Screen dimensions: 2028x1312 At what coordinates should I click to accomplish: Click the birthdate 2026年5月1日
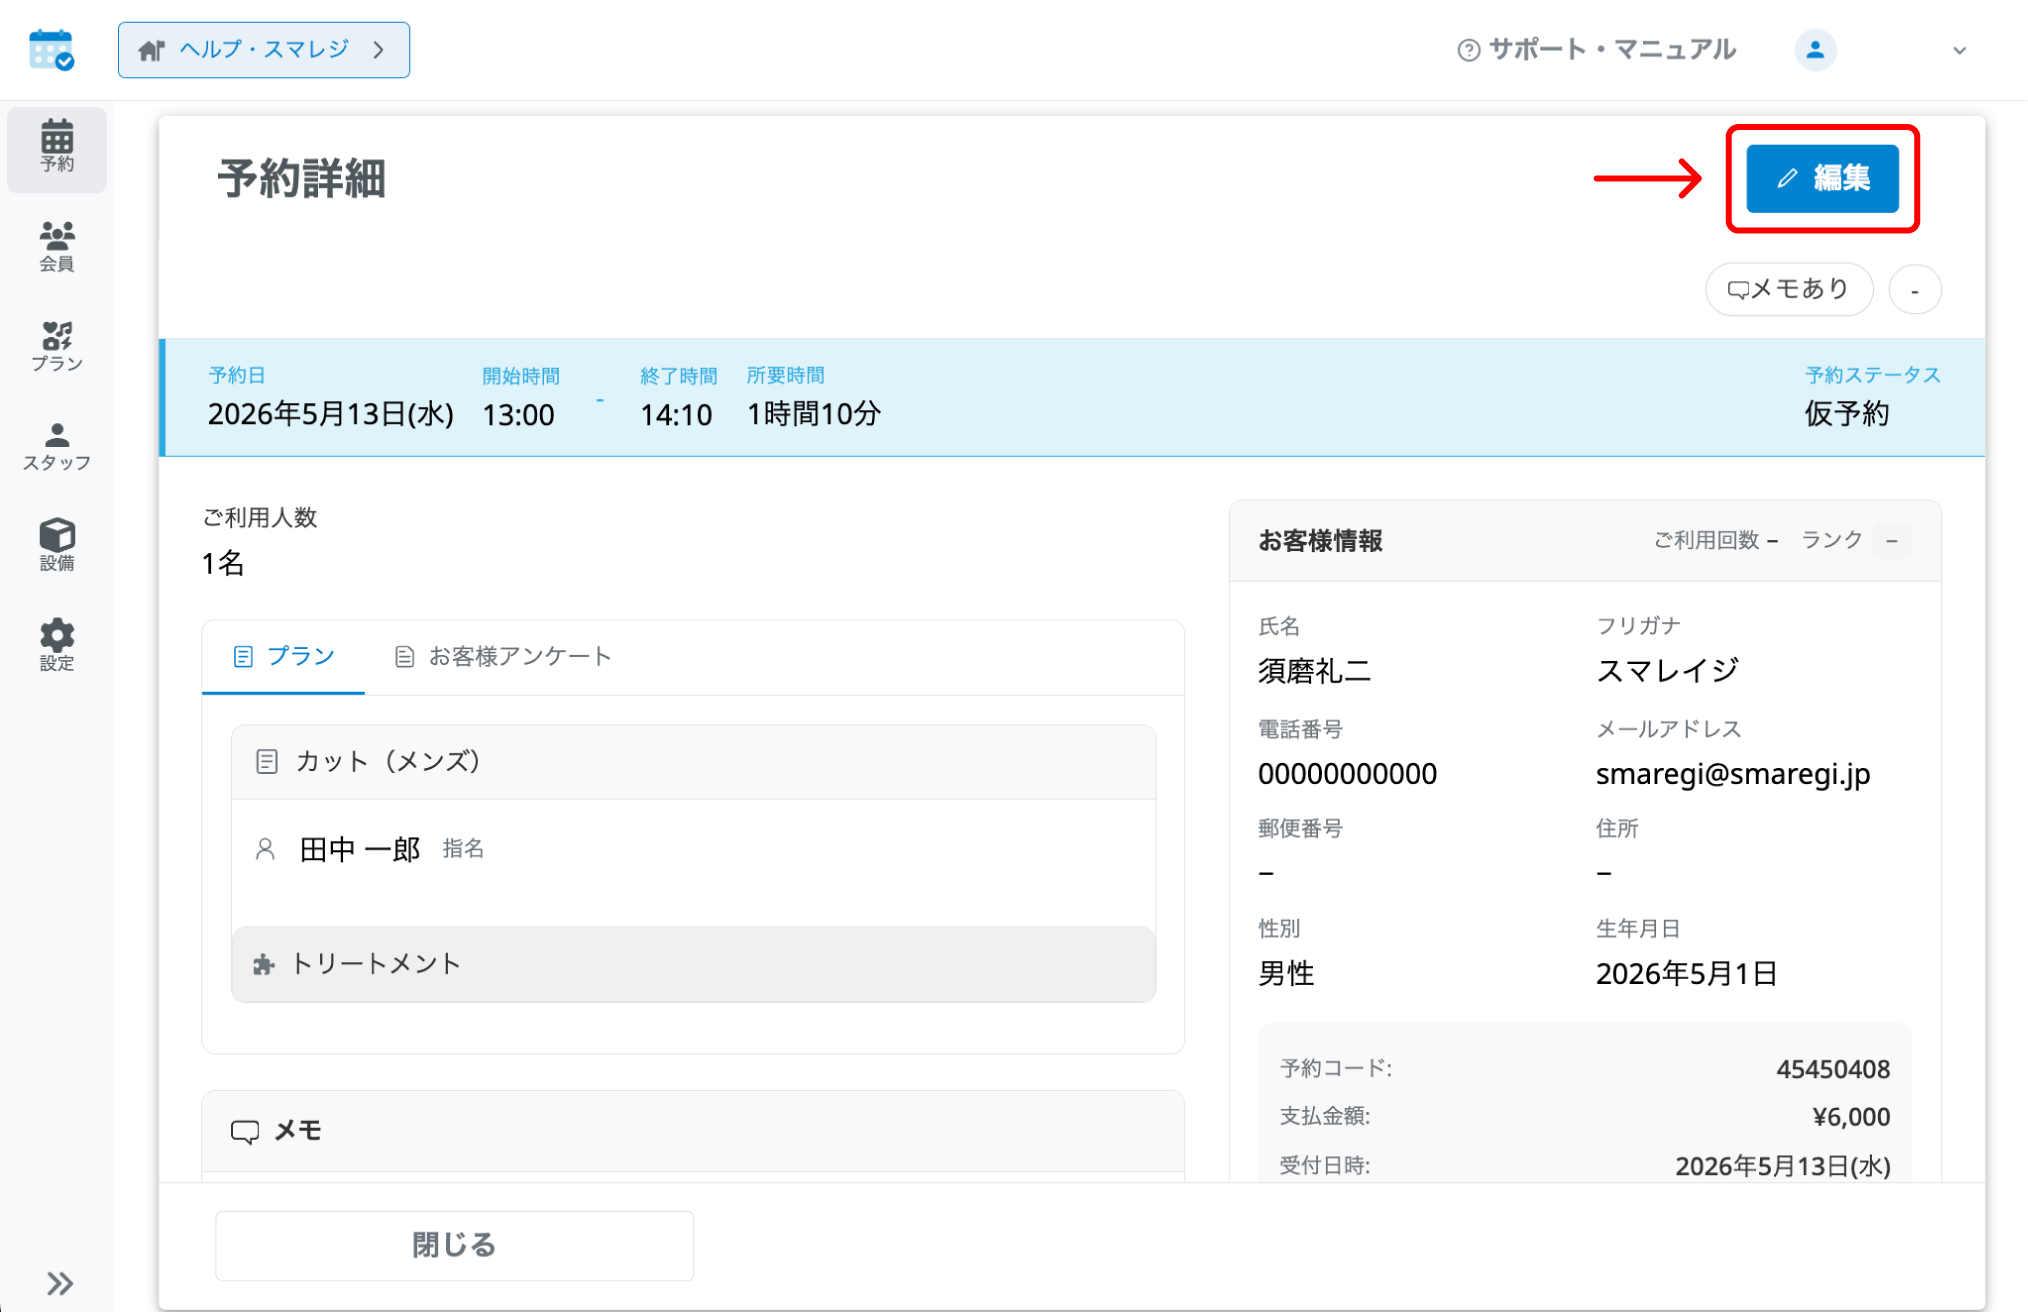click(x=1686, y=973)
